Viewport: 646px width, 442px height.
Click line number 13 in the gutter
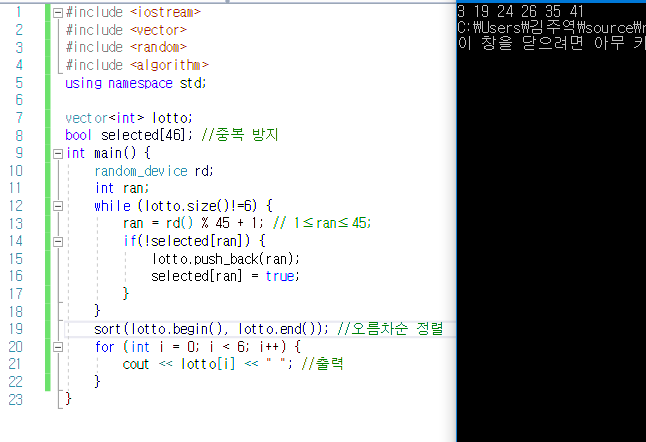(16, 223)
